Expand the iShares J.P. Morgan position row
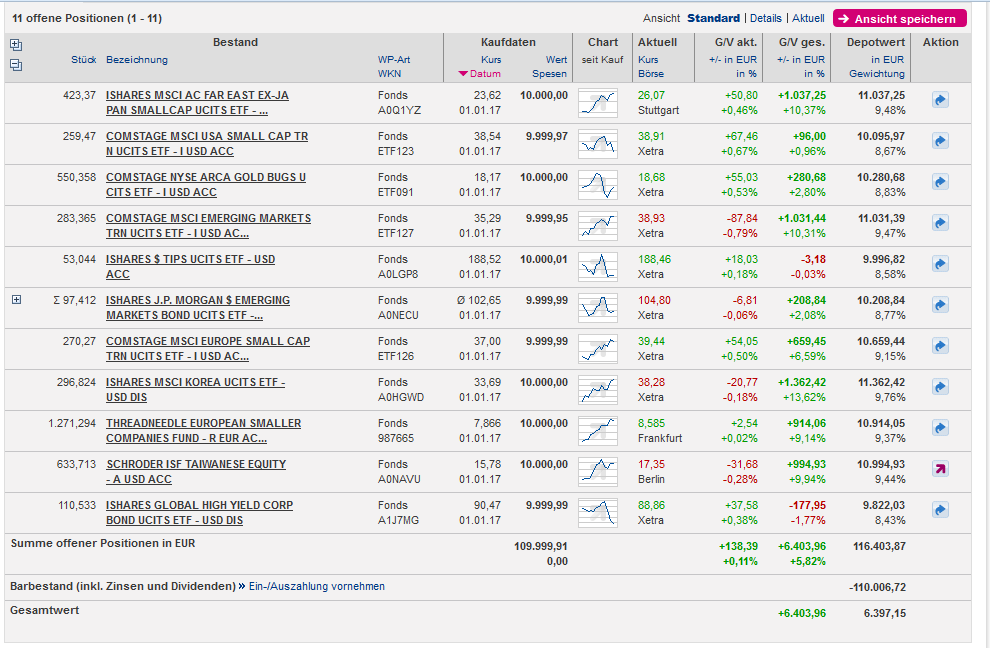Viewport: 990px width, 648px height. pos(16,300)
